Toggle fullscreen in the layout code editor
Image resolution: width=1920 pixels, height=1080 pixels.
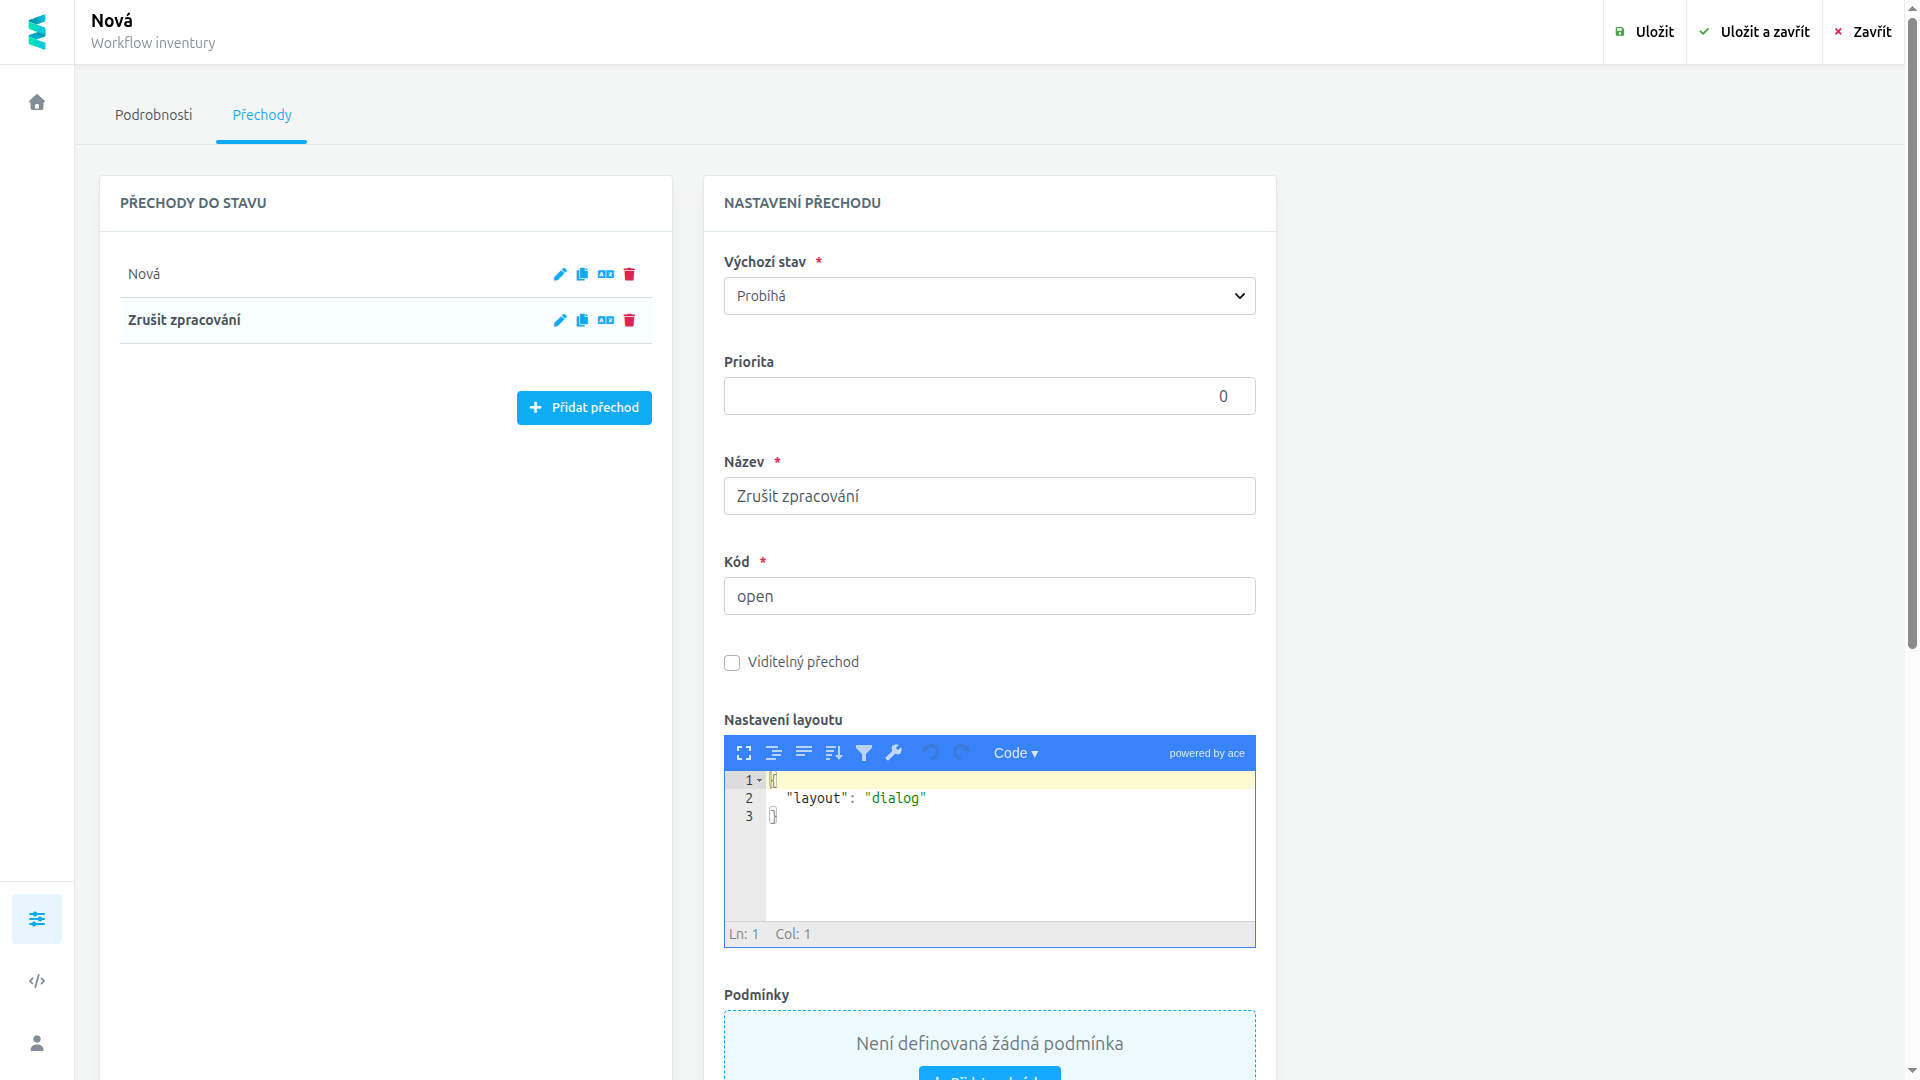click(744, 753)
